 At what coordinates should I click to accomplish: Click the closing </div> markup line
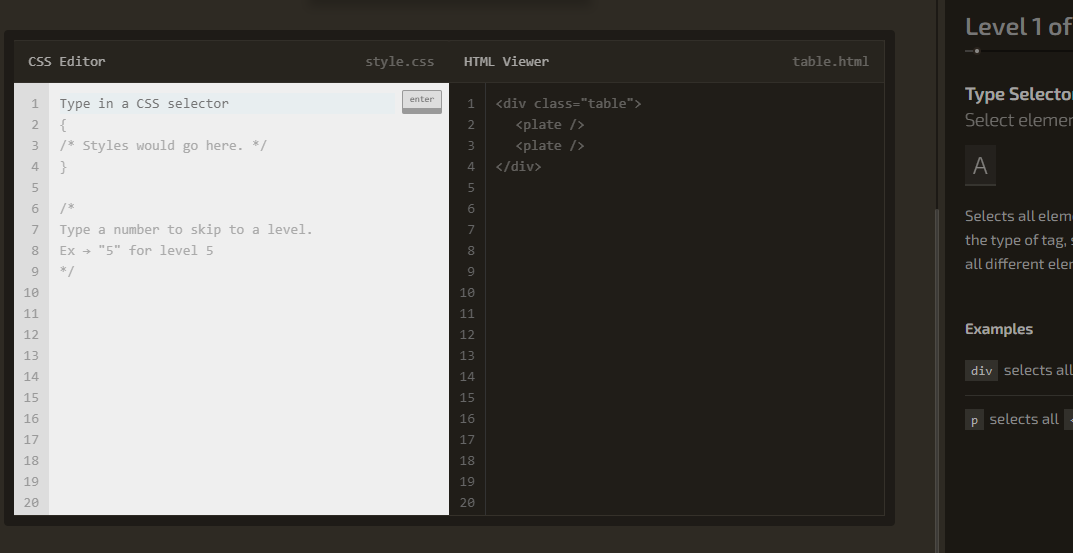click(518, 166)
